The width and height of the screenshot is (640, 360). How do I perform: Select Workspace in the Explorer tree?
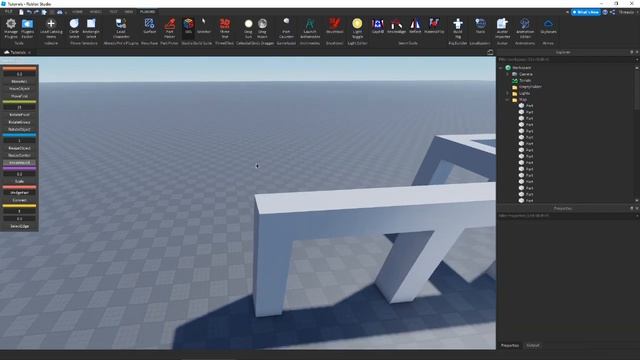(x=522, y=68)
